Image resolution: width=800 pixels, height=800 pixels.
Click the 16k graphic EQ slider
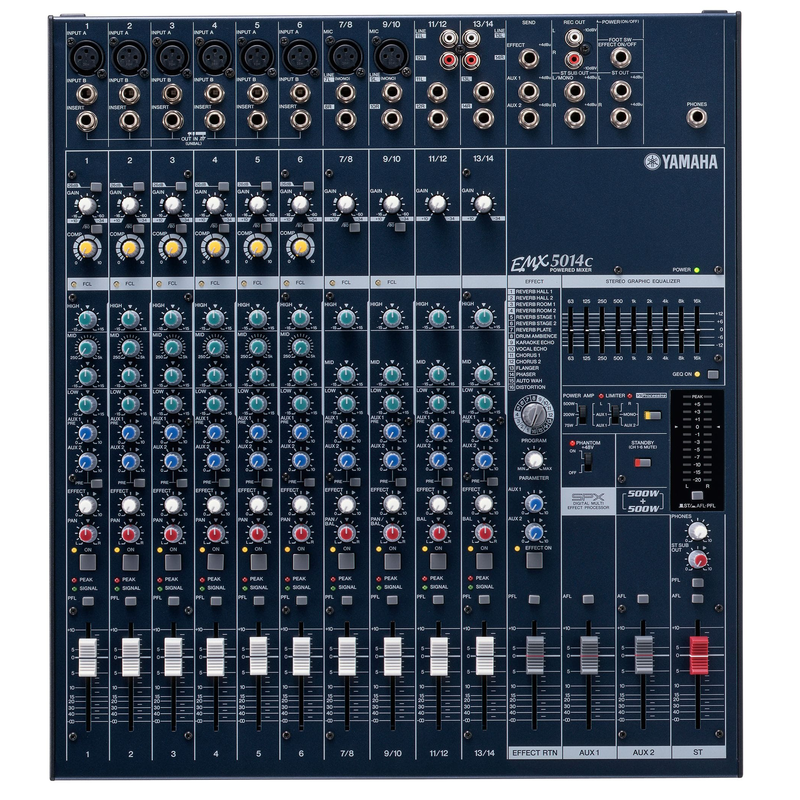(696, 330)
